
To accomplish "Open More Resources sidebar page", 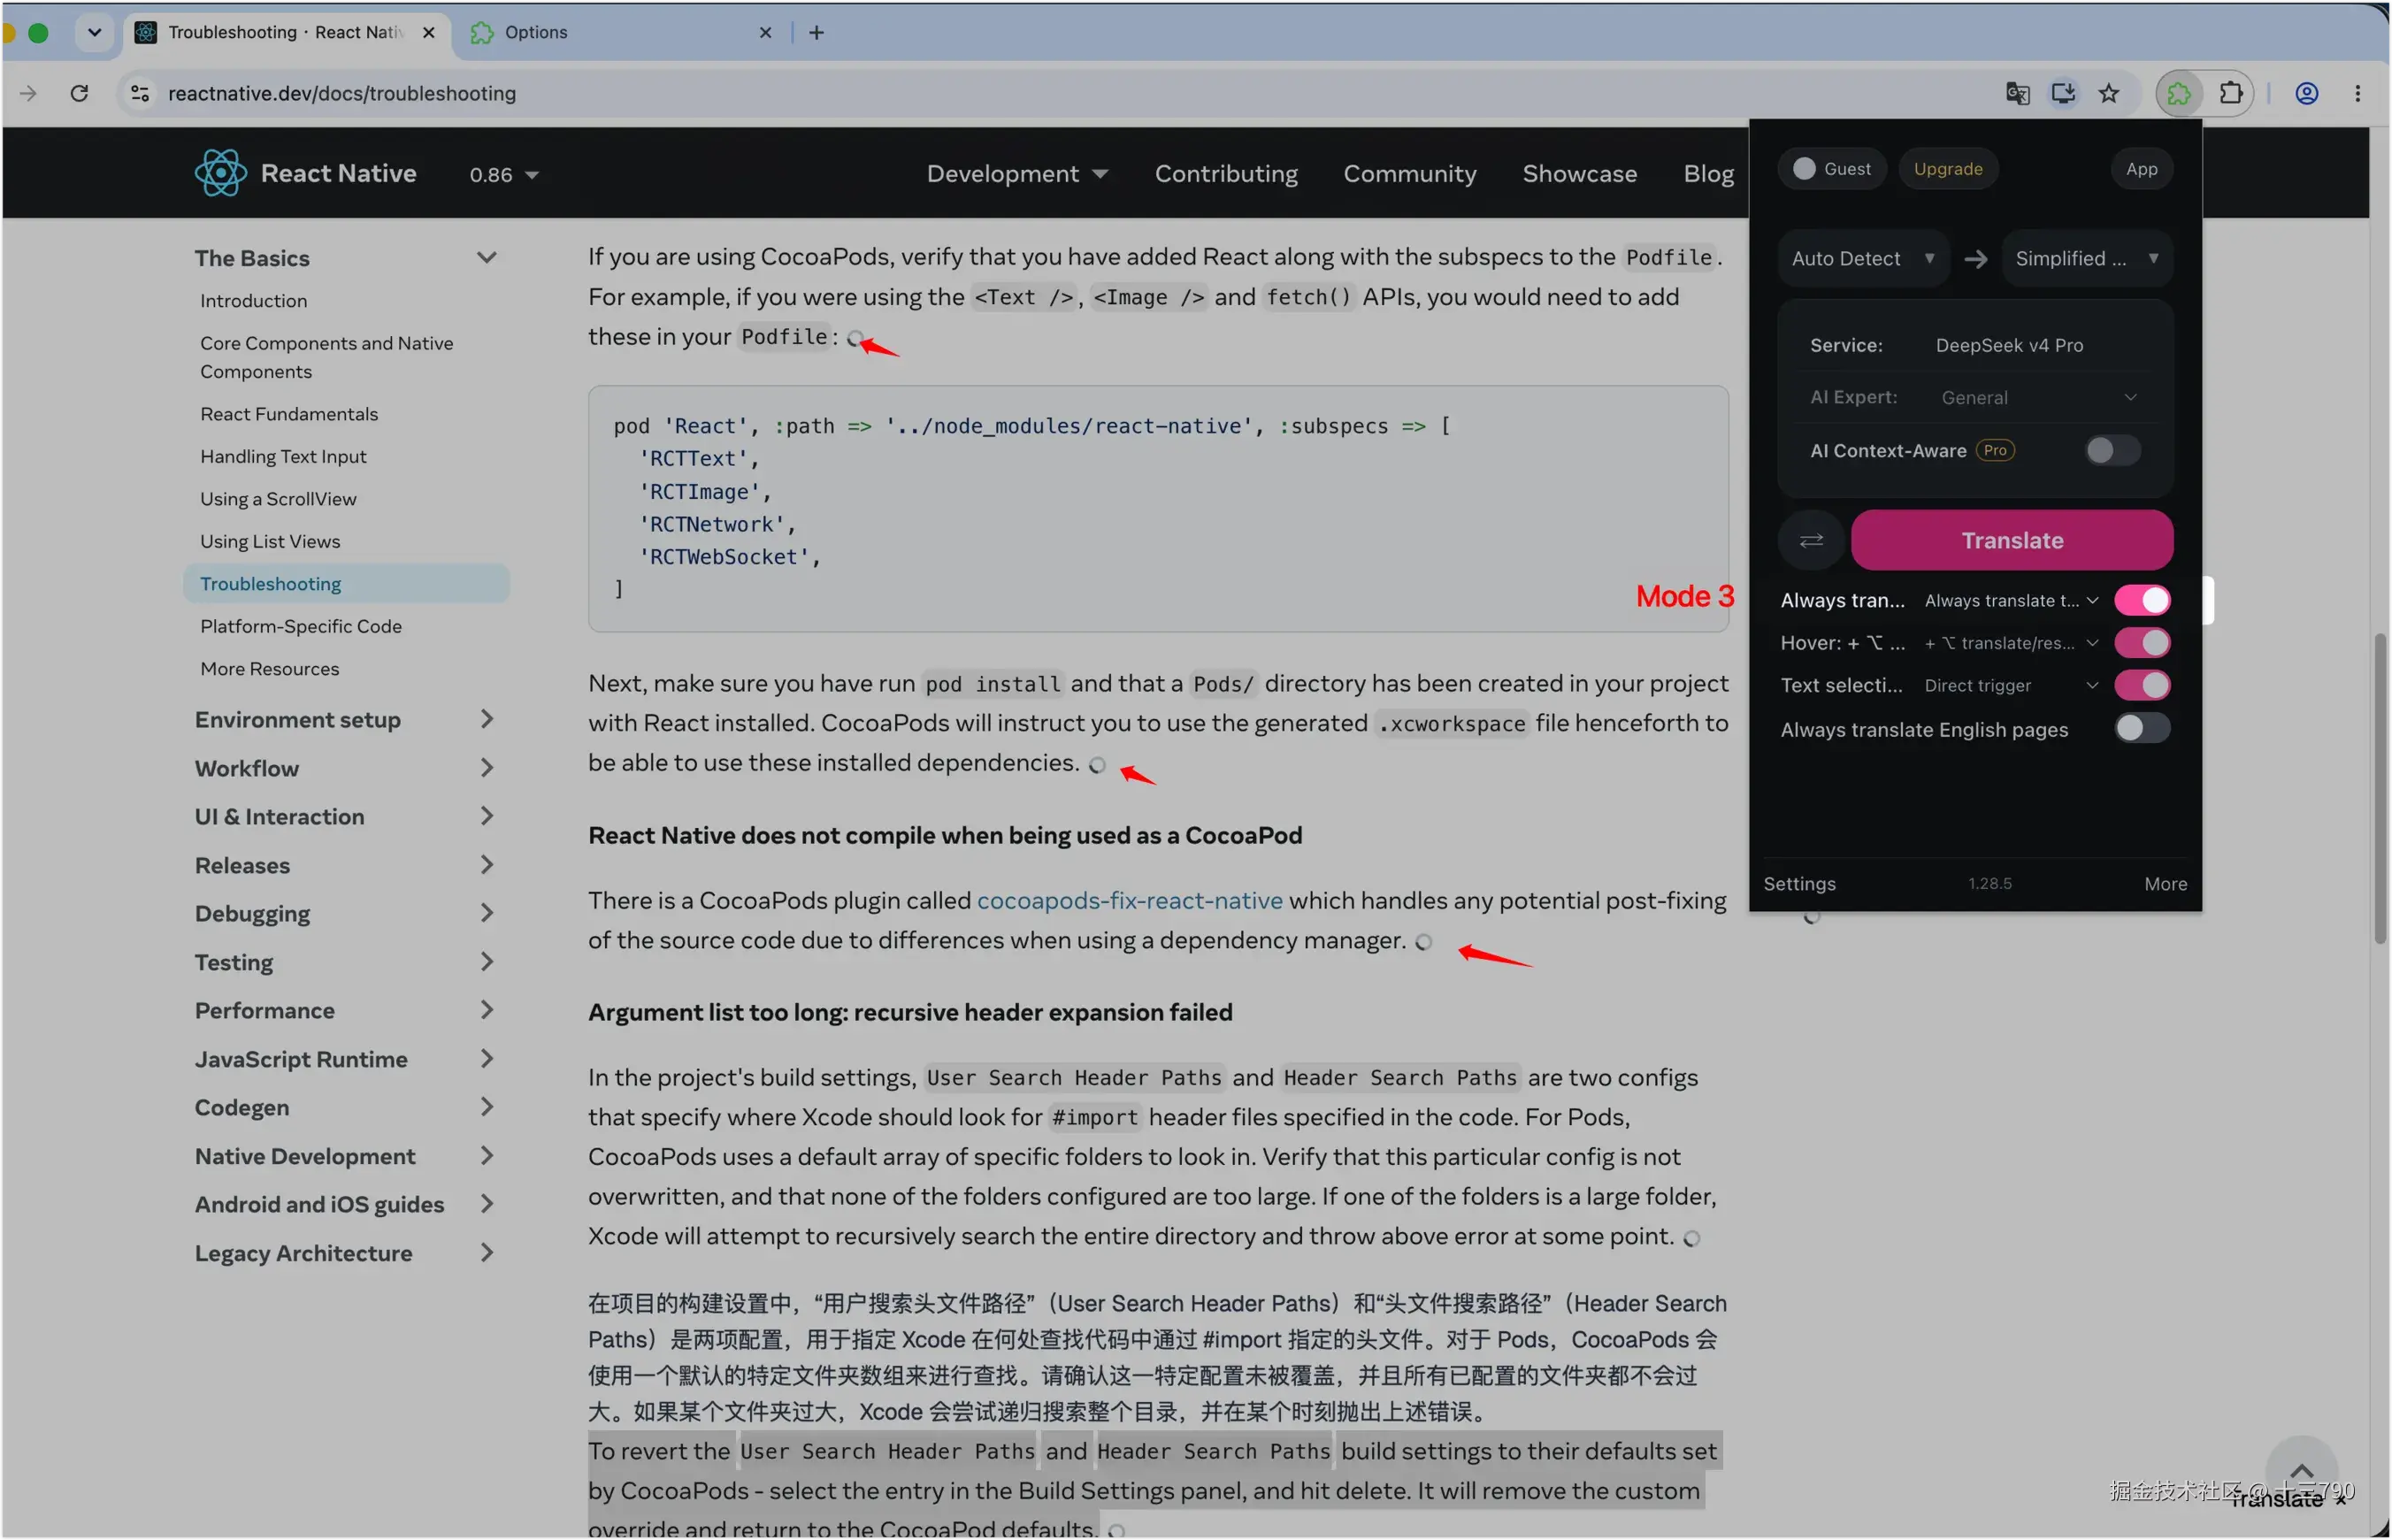I will tap(270, 669).
